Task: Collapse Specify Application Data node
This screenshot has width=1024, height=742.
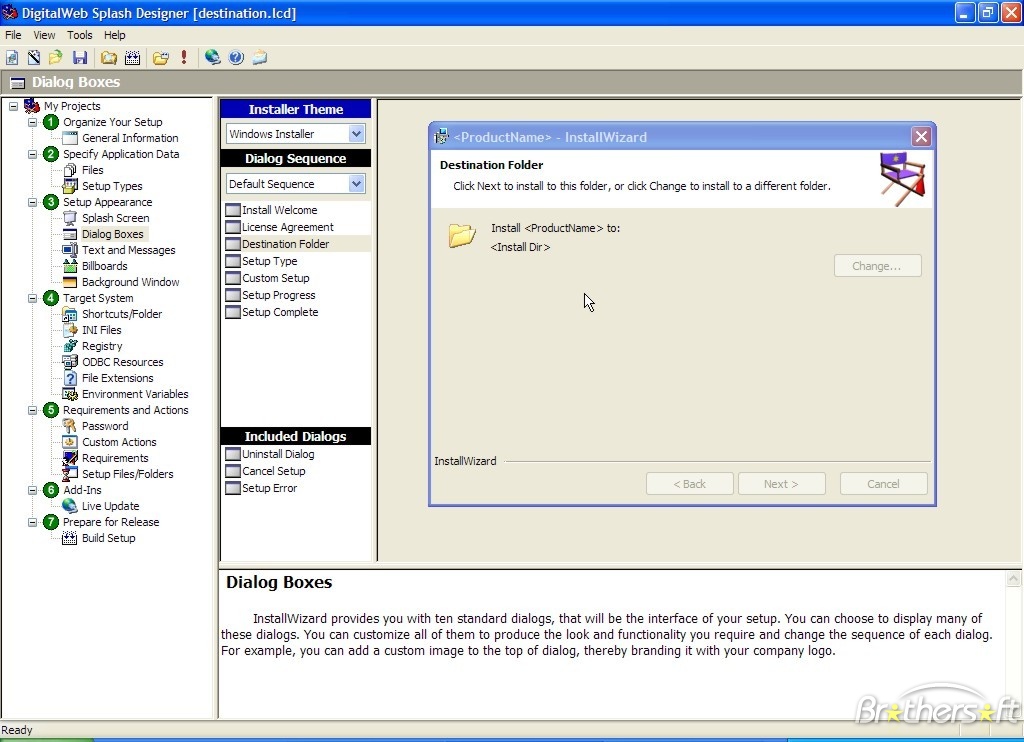Action: pos(33,154)
